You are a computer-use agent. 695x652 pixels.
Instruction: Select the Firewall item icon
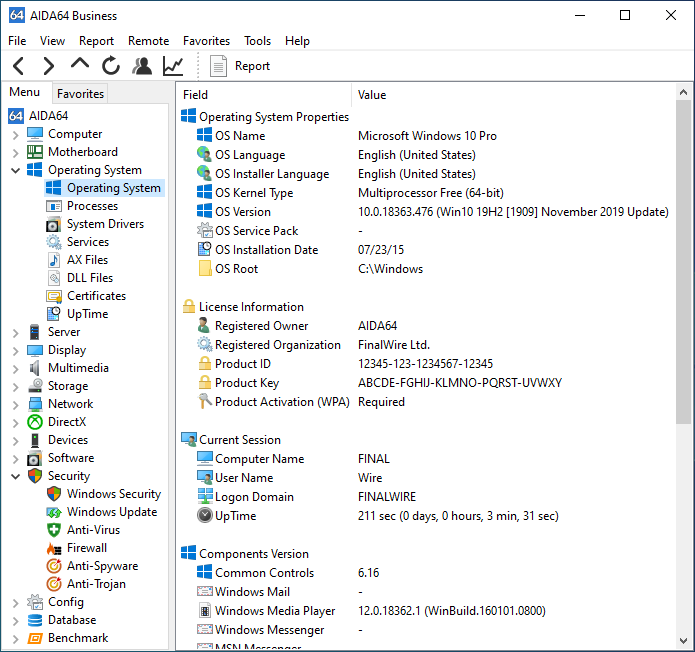pos(54,548)
